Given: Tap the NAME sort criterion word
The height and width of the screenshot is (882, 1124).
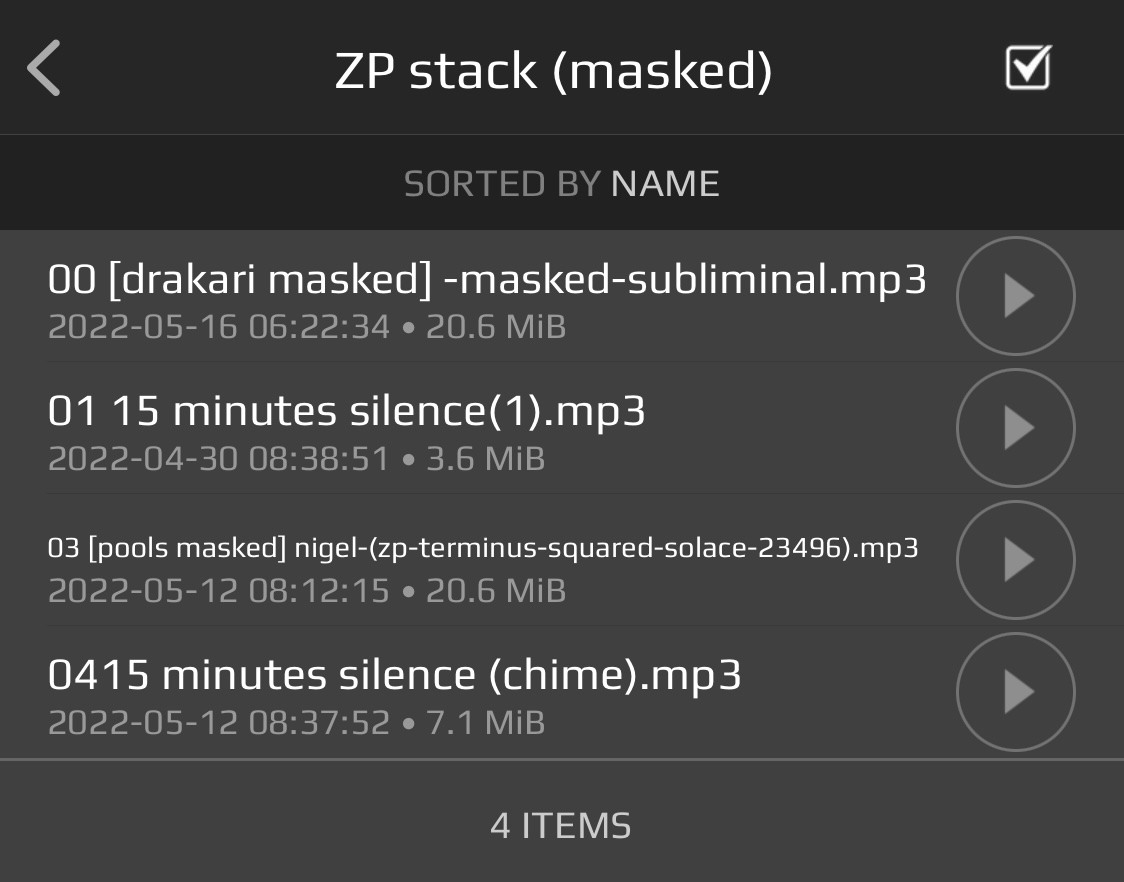Looking at the screenshot, I should pyautogui.click(x=665, y=184).
